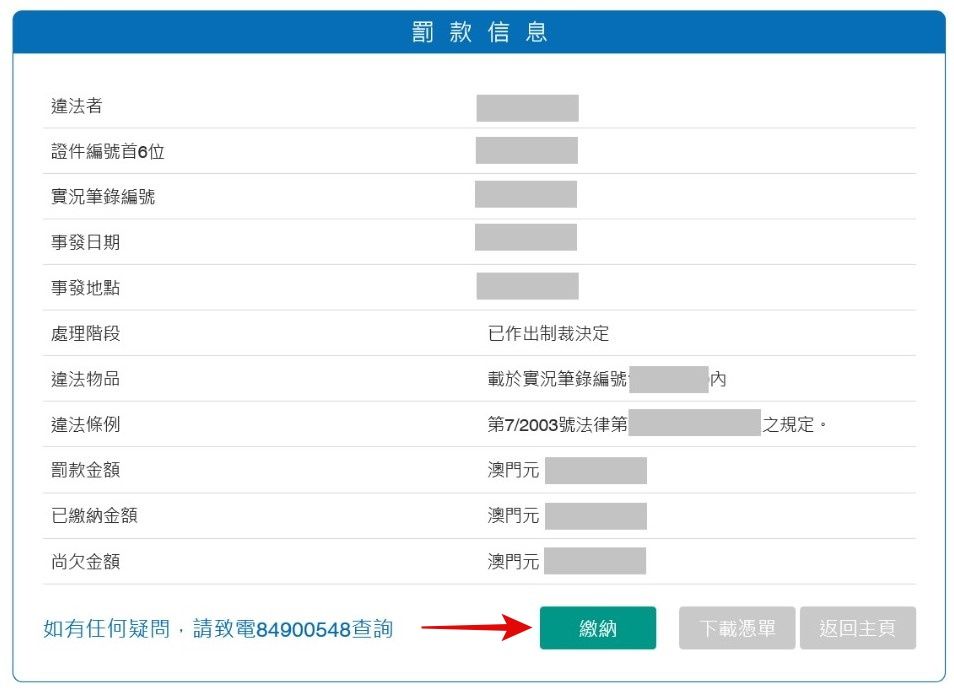
Task: Click the green 繳納 payment button
Action: pos(597,628)
